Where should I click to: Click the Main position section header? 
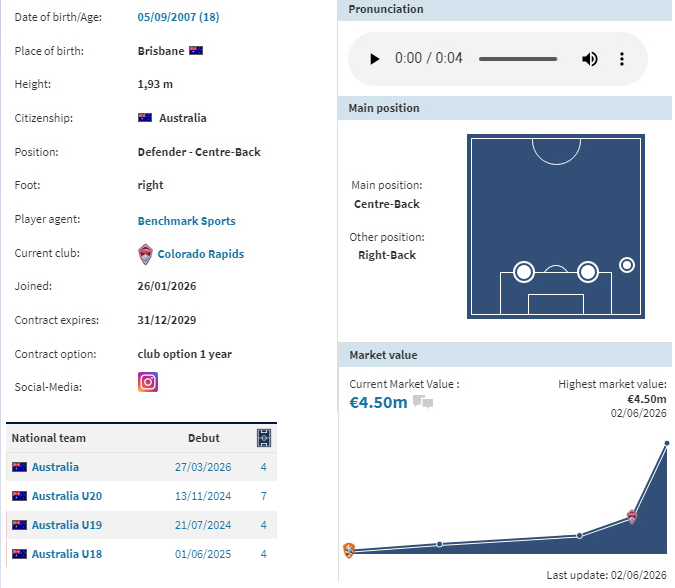(x=505, y=108)
